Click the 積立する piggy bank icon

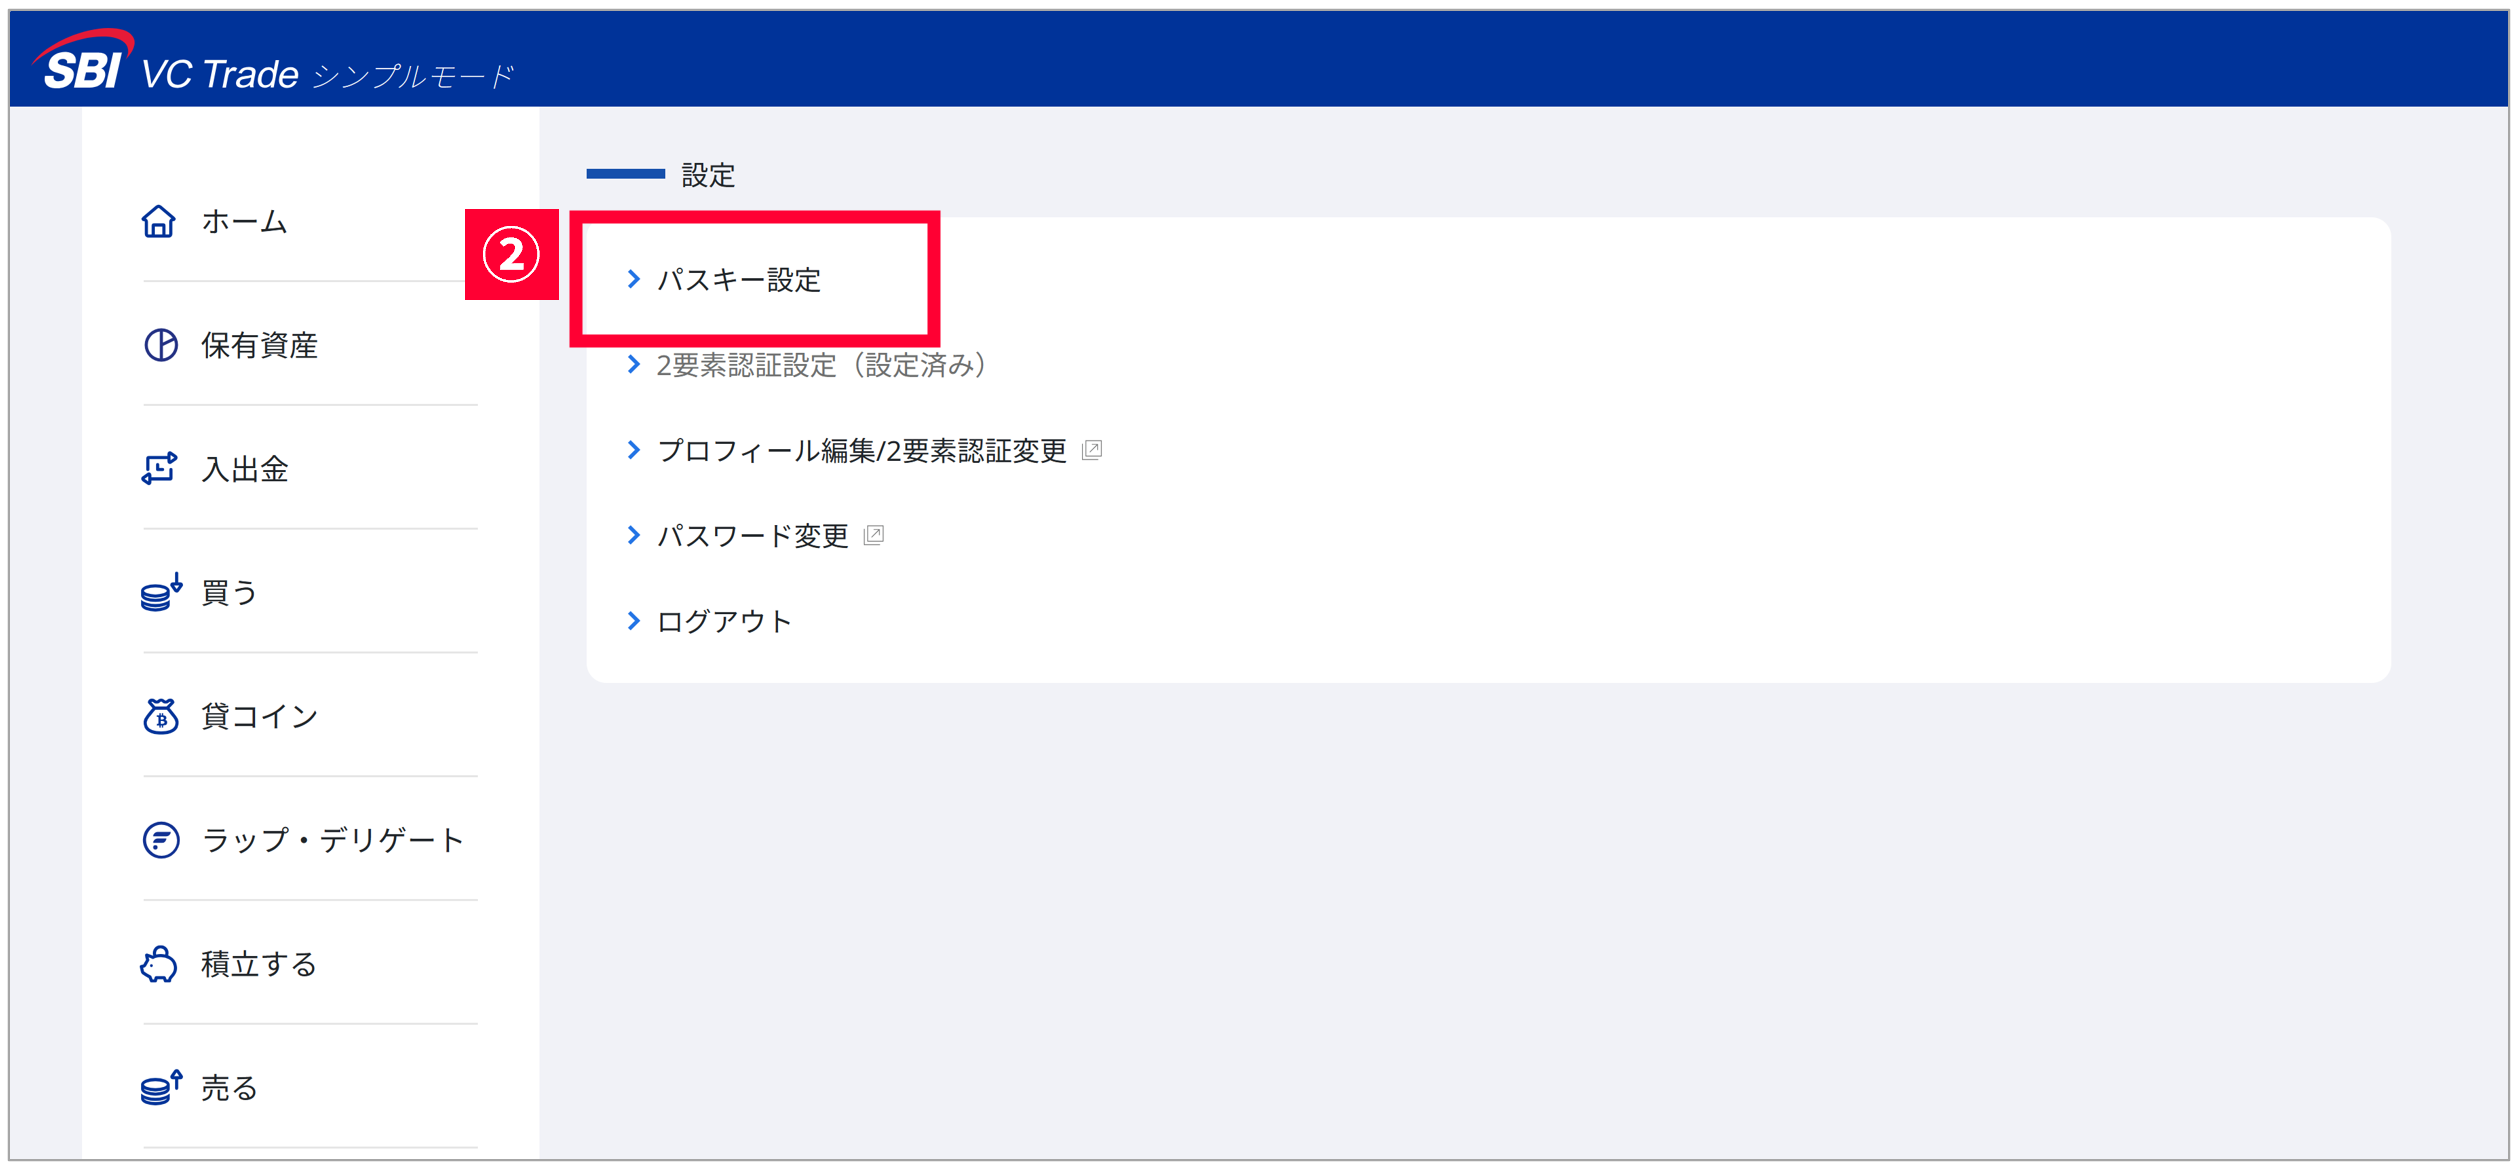click(x=159, y=964)
